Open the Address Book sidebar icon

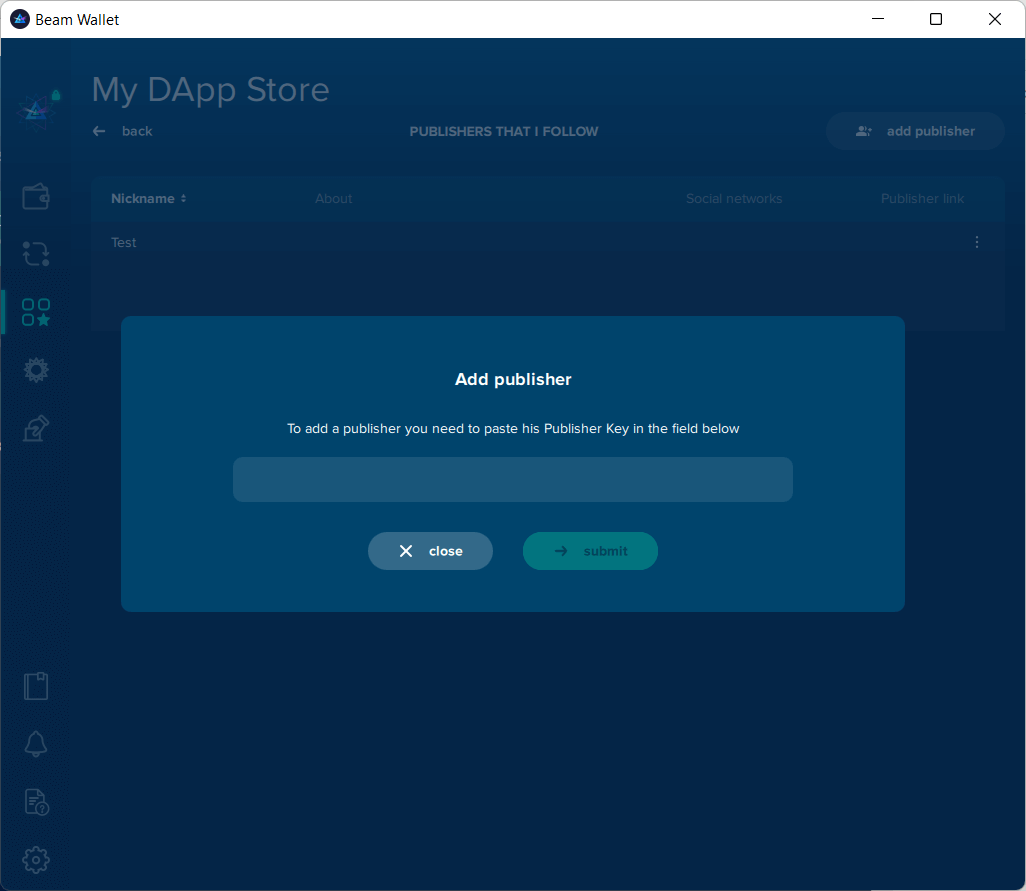tap(36, 686)
